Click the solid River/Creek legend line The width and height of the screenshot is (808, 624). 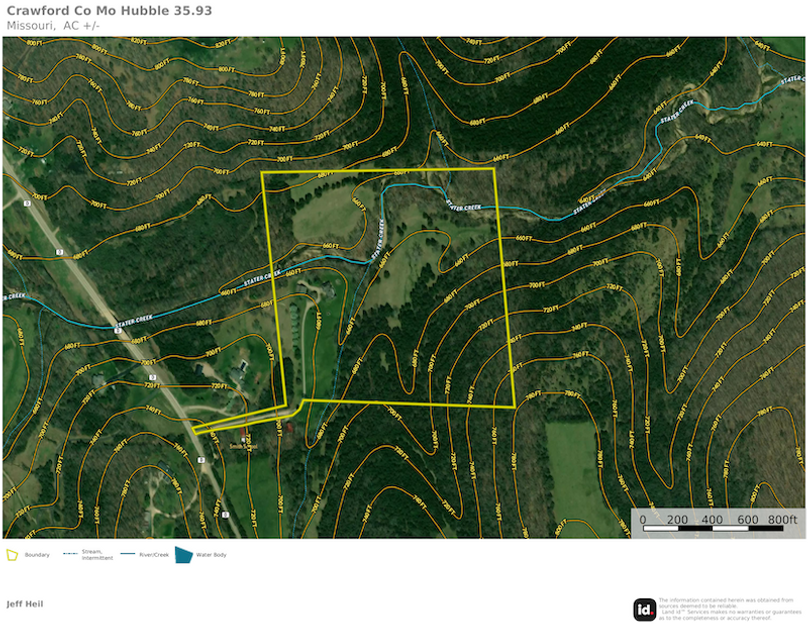[128, 554]
